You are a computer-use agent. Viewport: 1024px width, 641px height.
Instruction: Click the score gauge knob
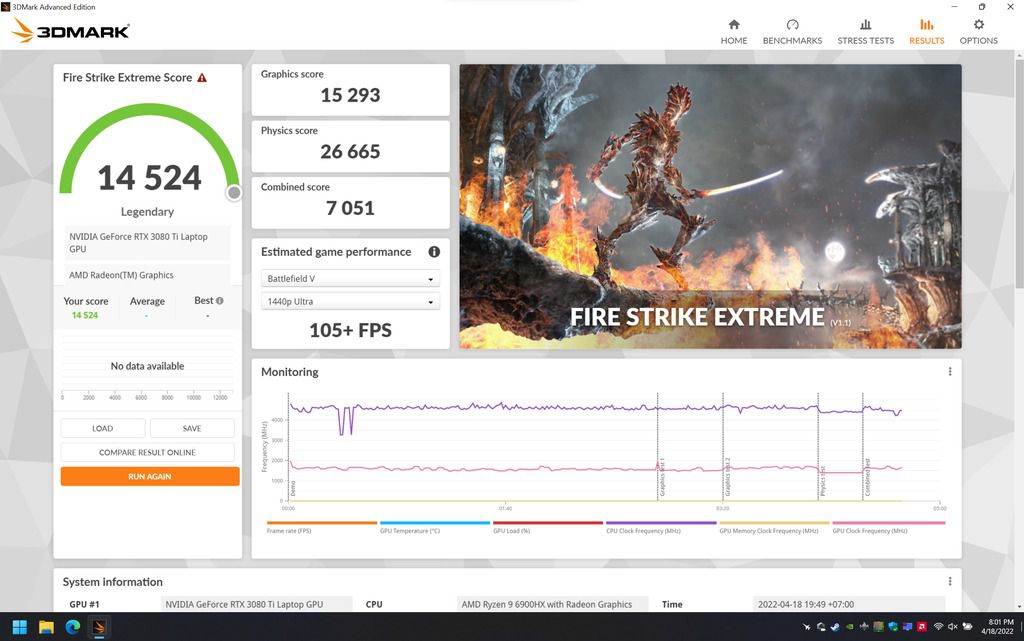pos(234,193)
